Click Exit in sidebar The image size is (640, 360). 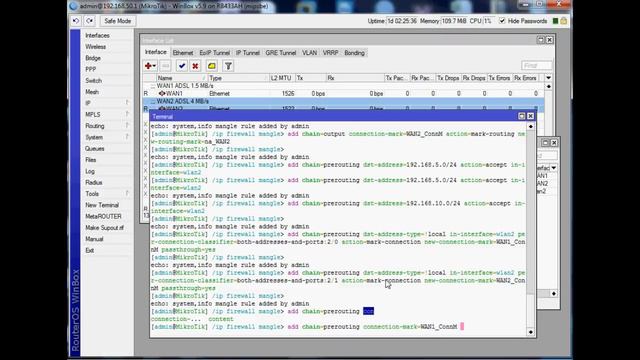107,251
